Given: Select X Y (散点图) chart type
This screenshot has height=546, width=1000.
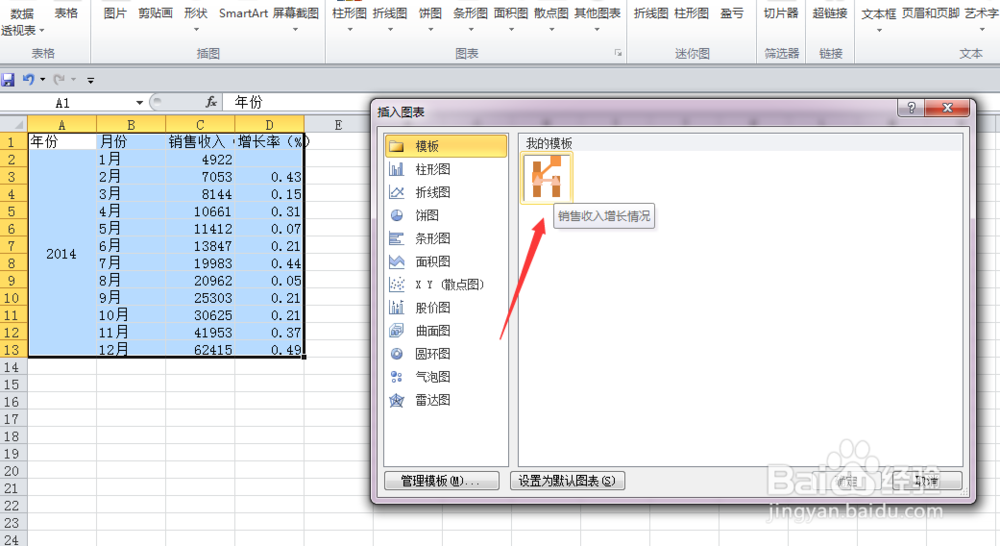Looking at the screenshot, I should pyautogui.click(x=446, y=284).
